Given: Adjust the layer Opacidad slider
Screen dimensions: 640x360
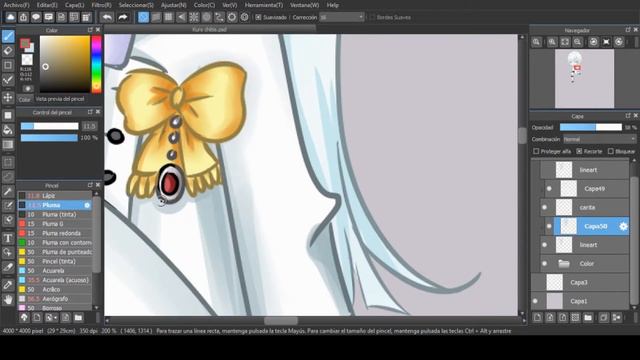Looking at the screenshot, I should [x=591, y=127].
